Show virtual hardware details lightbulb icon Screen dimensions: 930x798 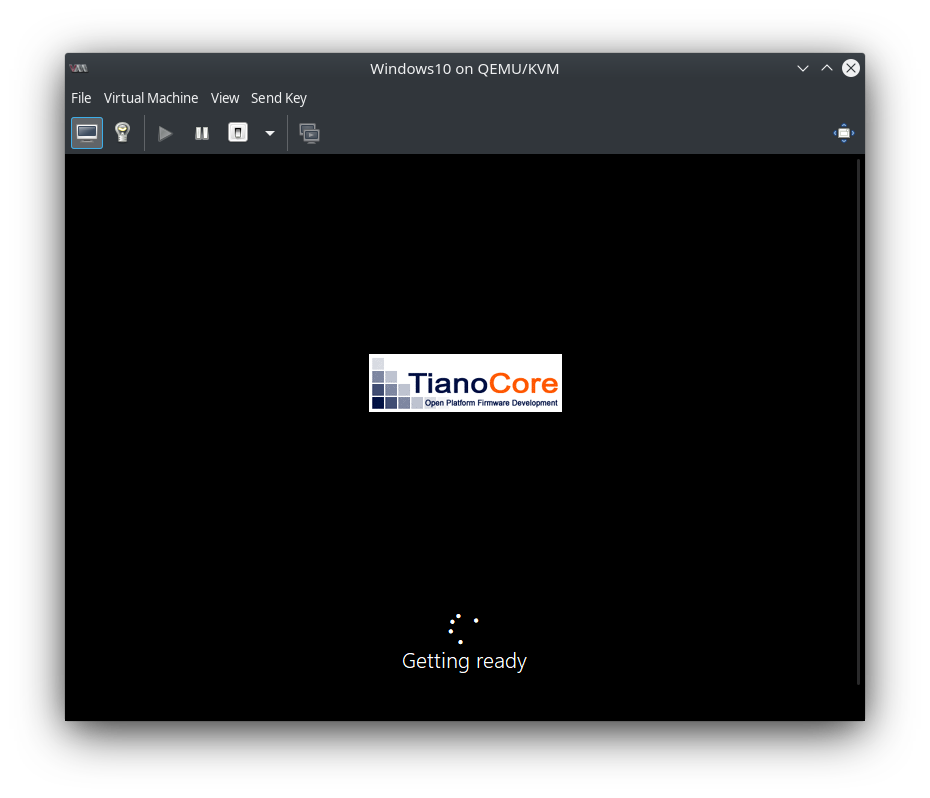[x=123, y=133]
